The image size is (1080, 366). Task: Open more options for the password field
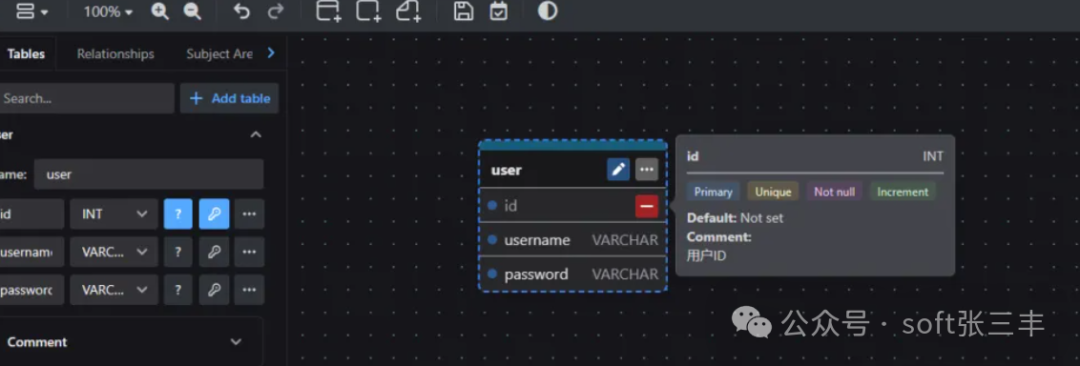pos(249,290)
